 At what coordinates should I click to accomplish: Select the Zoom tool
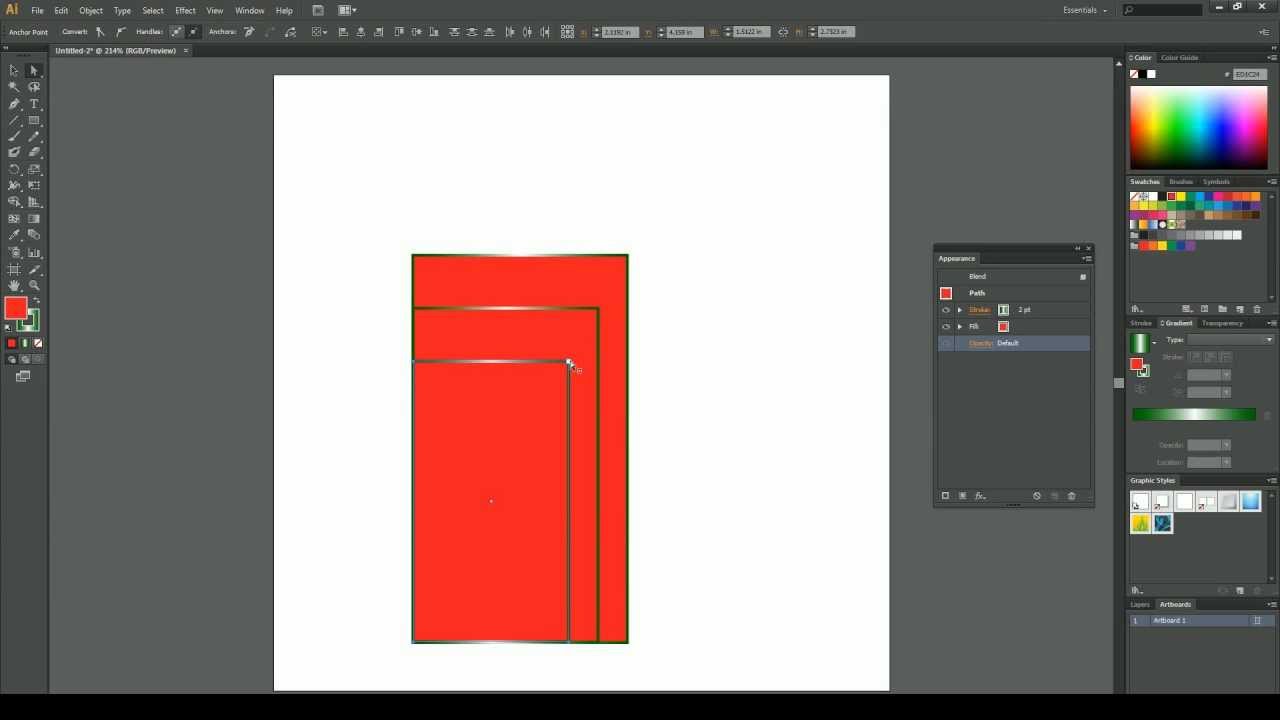[x=34, y=285]
